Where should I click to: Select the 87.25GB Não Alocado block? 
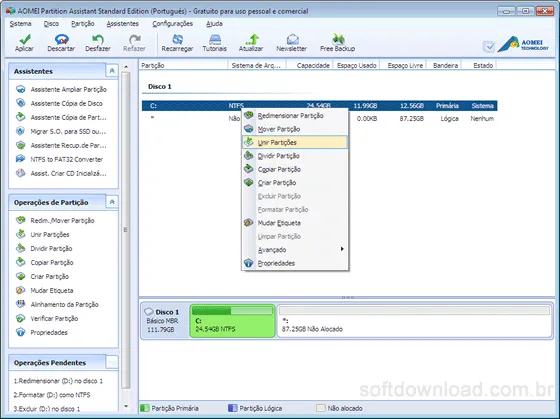coord(414,321)
